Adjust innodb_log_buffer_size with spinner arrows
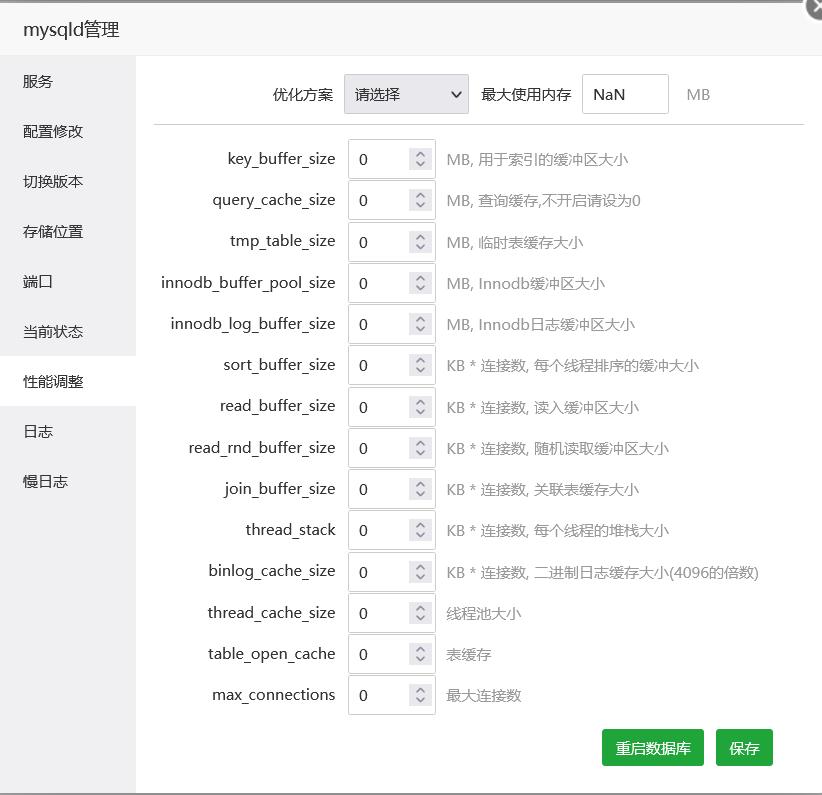The width and height of the screenshot is (822, 795). [x=420, y=324]
